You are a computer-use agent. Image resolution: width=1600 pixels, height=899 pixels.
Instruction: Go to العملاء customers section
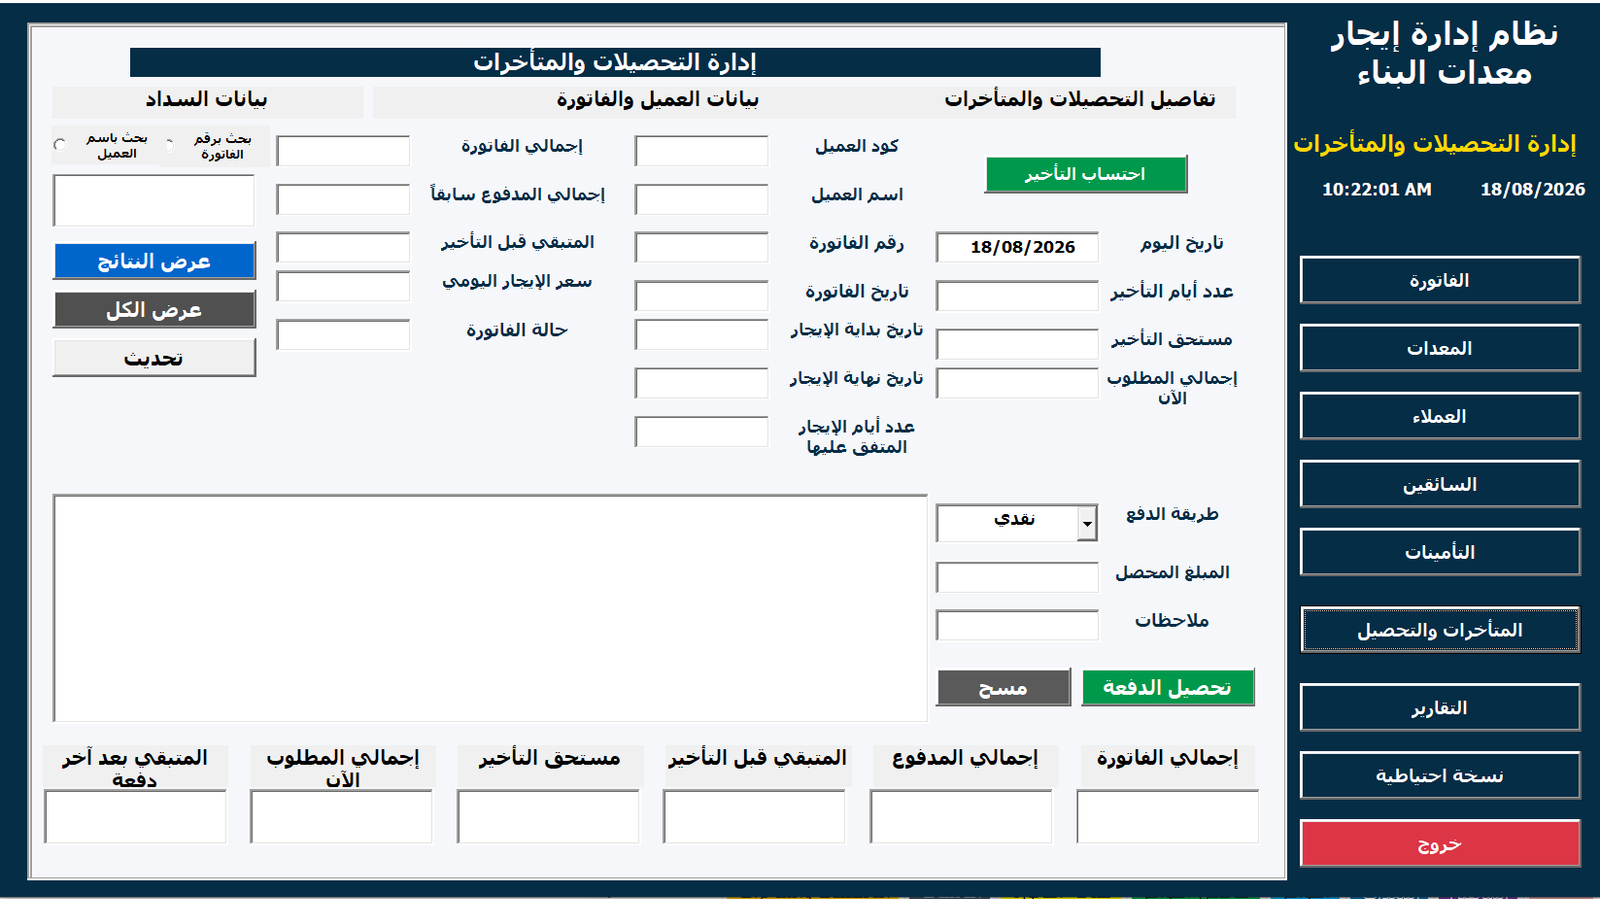coord(1440,416)
